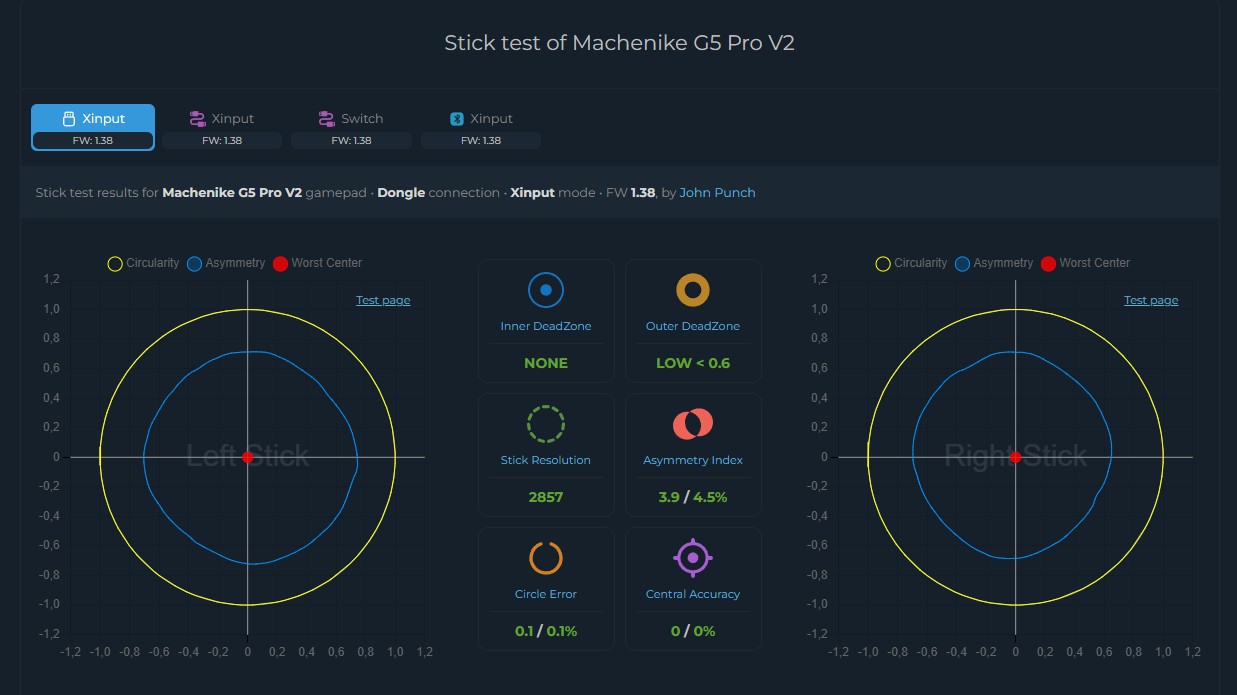Click the Inner DeadZone label
1237x695 pixels.
(x=546, y=326)
